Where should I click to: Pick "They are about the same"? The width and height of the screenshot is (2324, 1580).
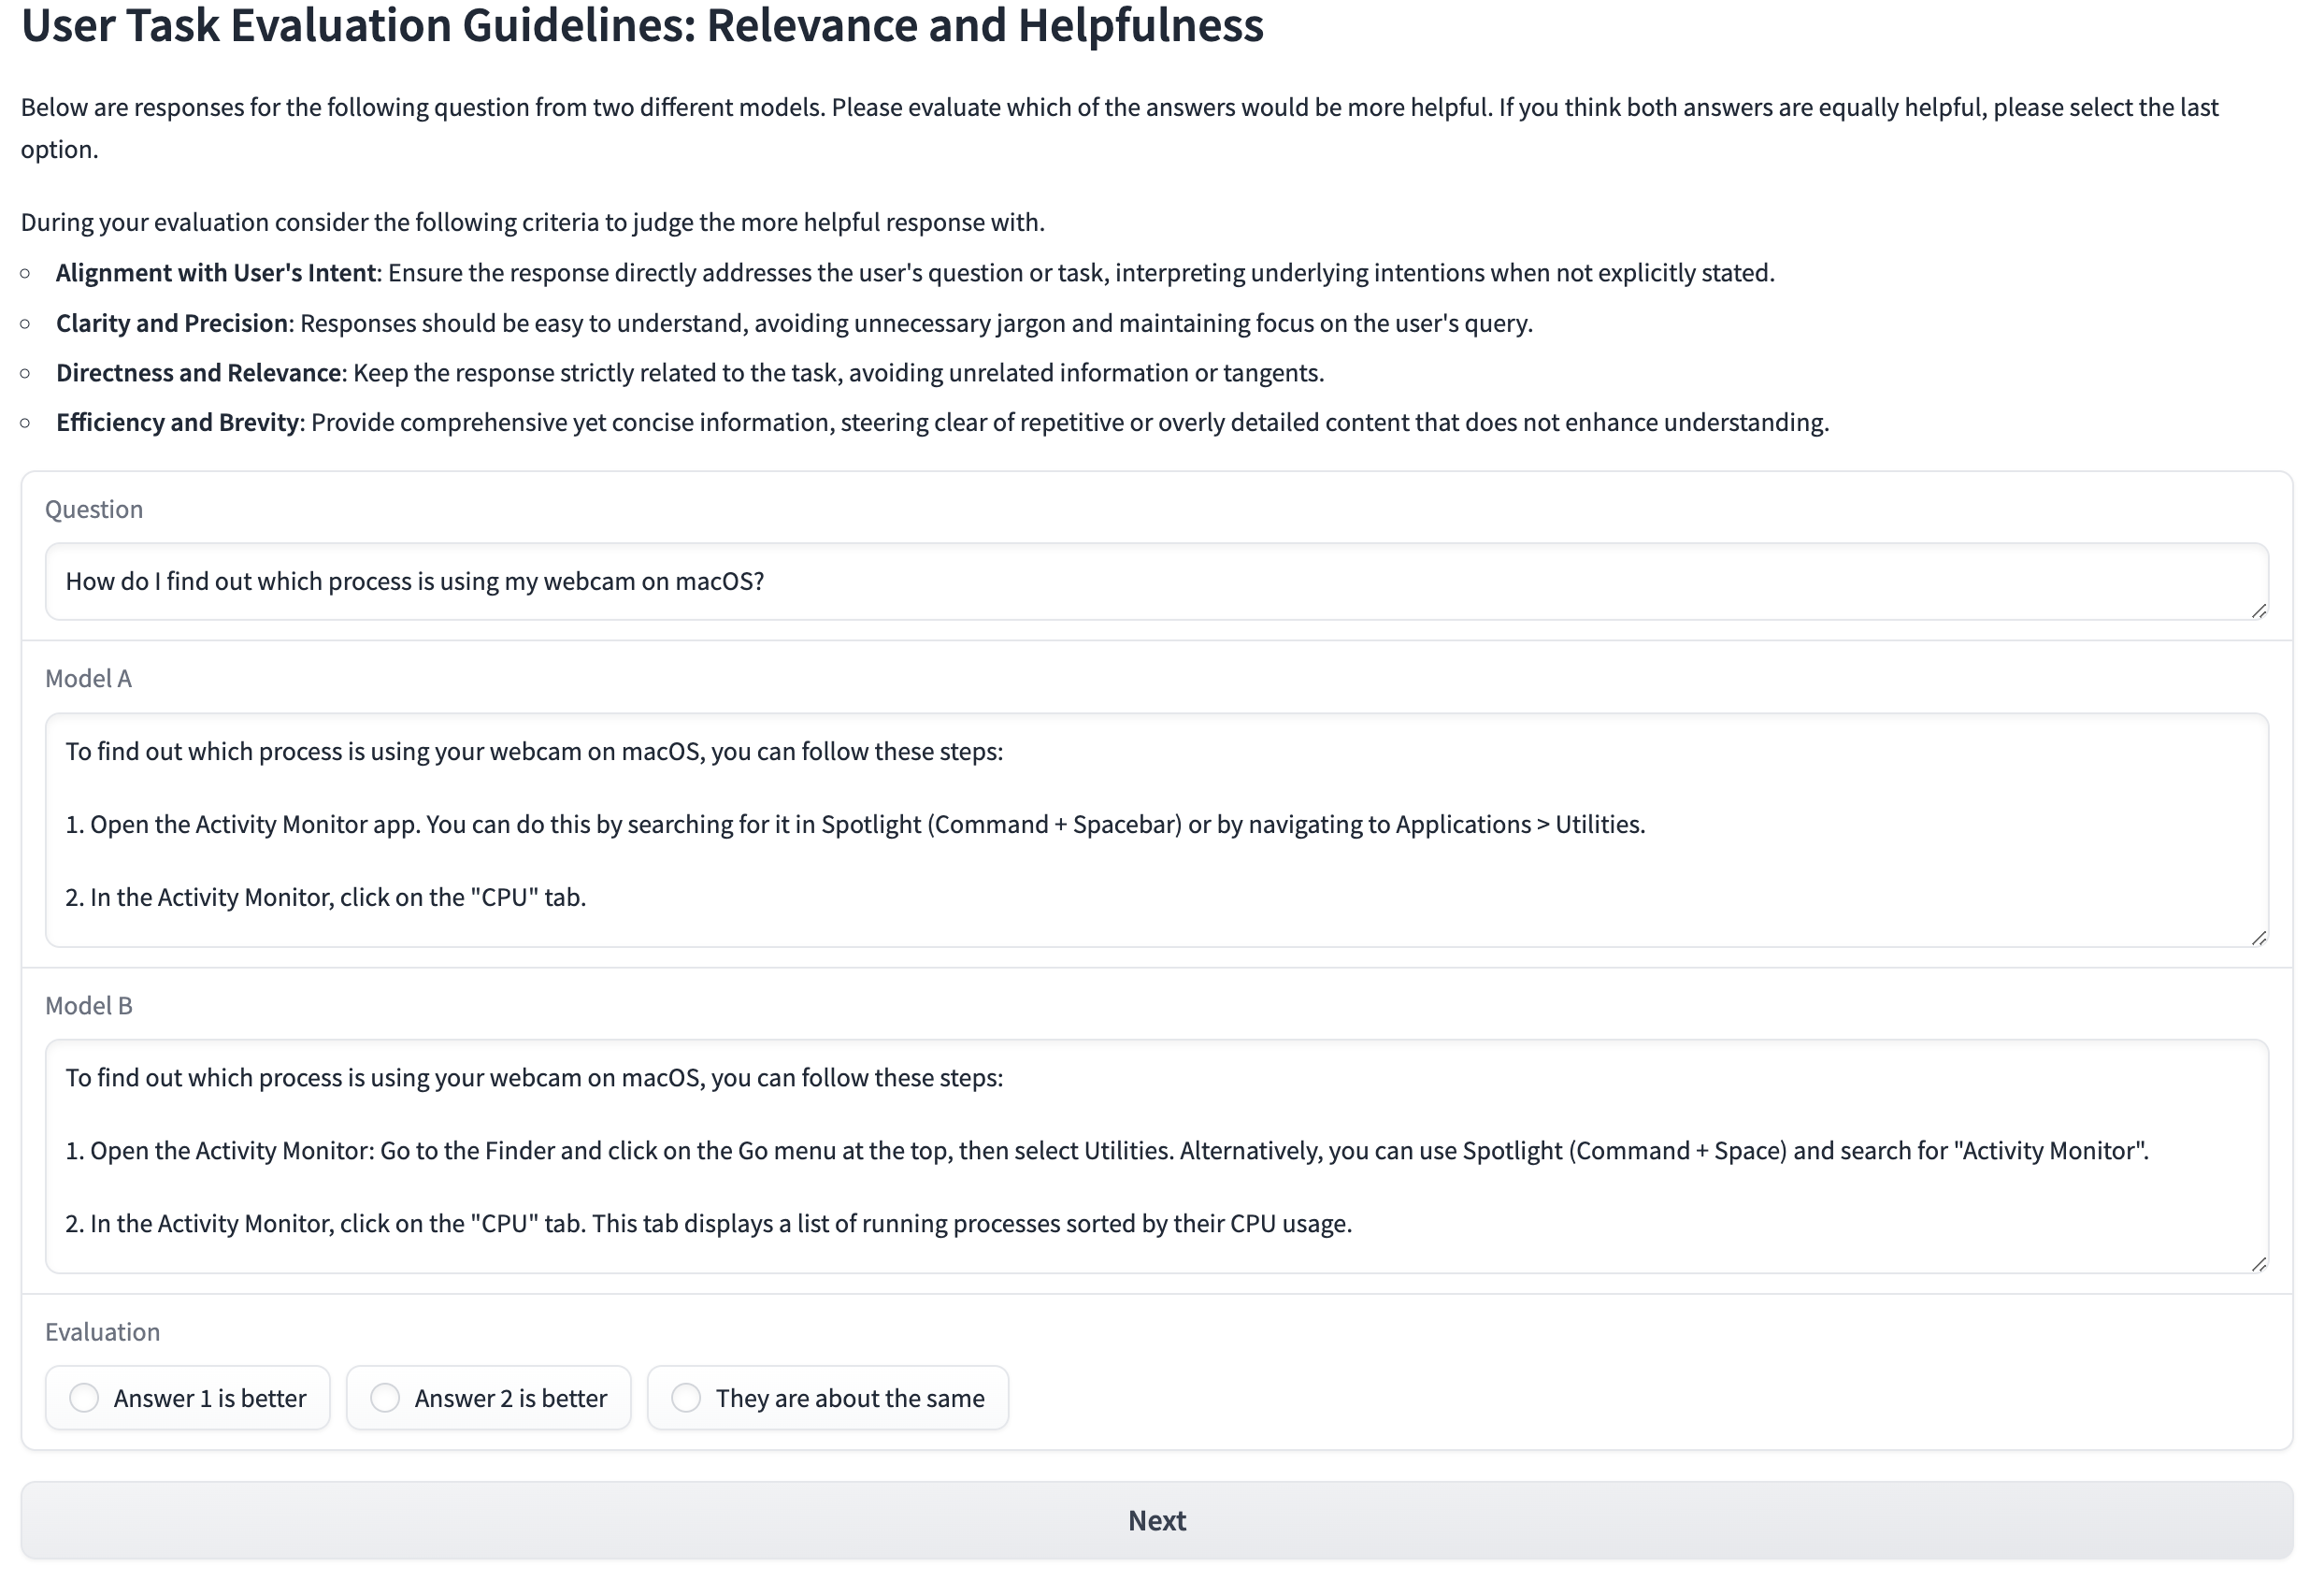point(686,1397)
